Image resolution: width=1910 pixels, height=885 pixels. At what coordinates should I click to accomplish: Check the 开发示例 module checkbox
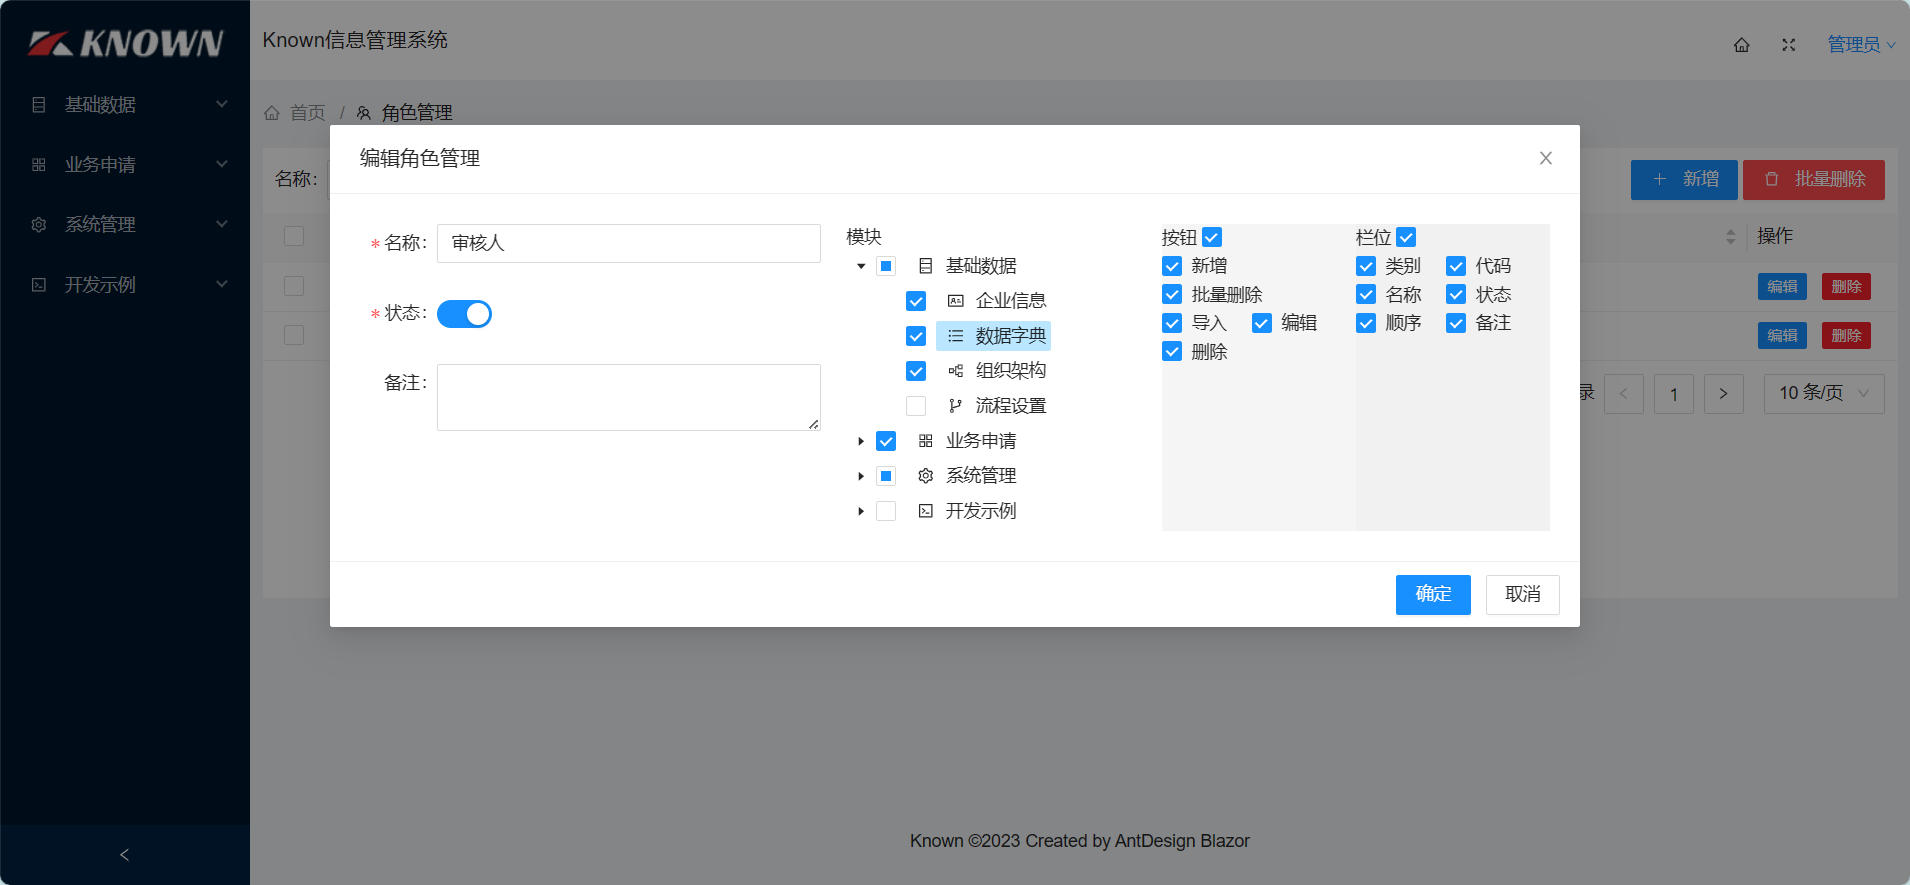[x=886, y=511]
